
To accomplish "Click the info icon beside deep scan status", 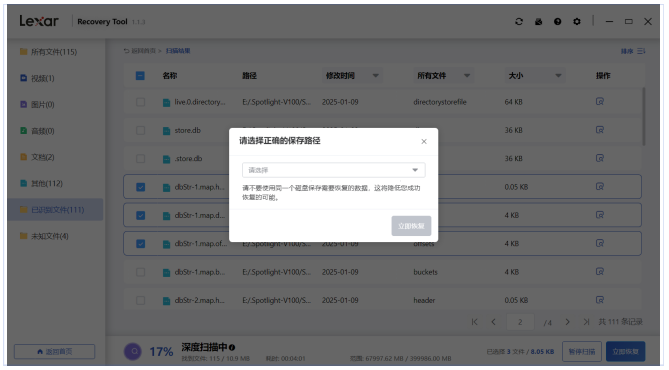I will tap(232, 347).
